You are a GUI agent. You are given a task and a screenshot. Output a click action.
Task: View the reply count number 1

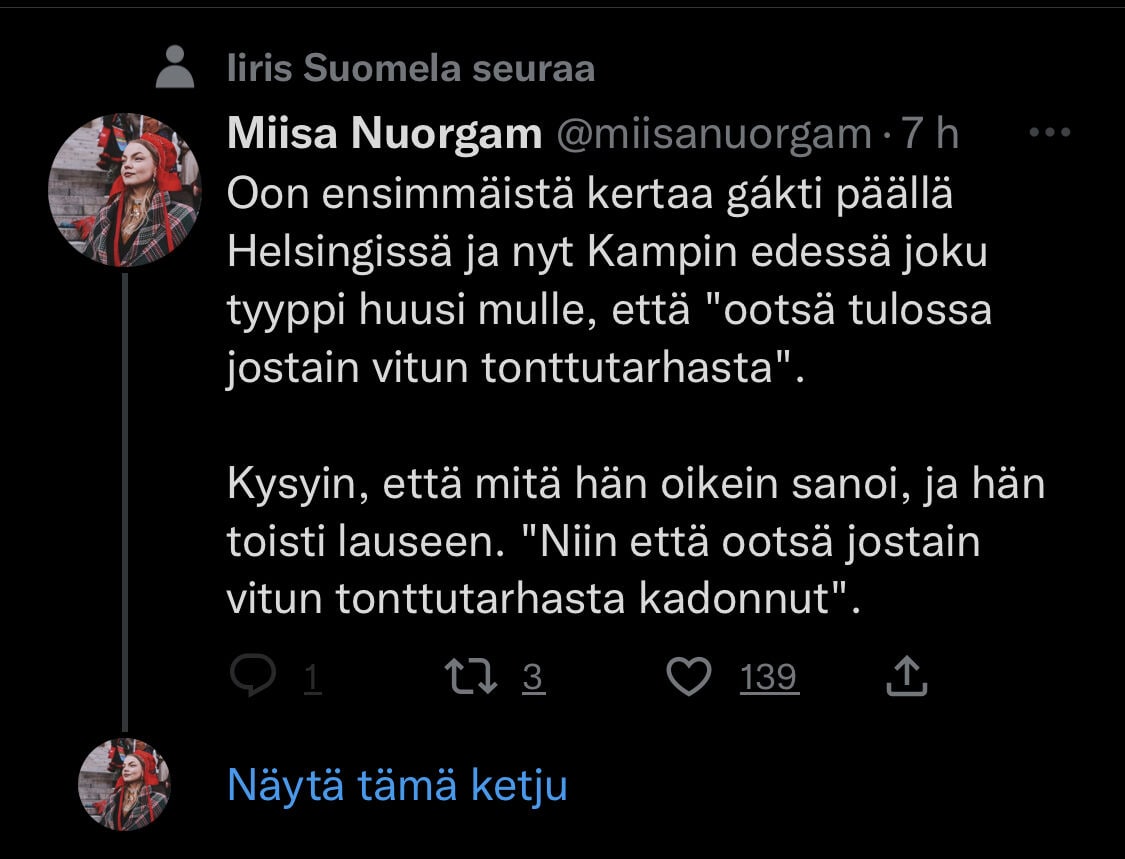[x=311, y=679]
